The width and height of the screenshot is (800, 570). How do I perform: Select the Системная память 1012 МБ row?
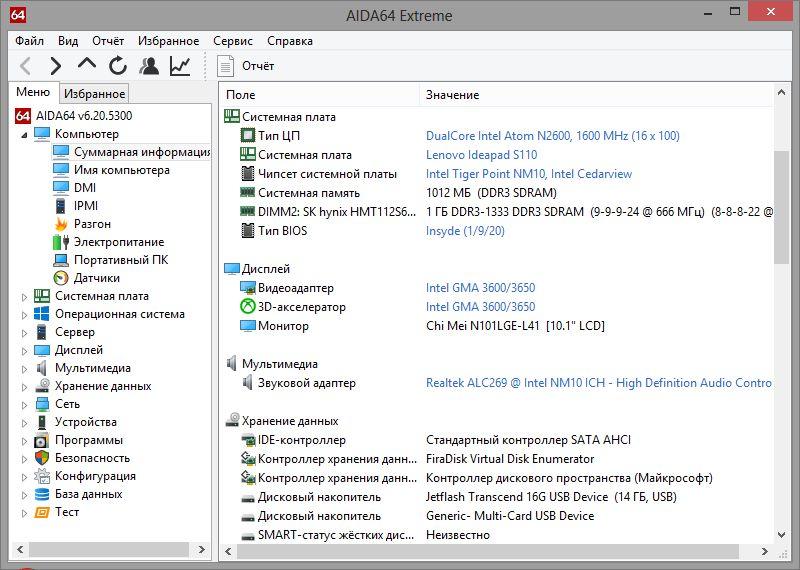click(x=498, y=193)
